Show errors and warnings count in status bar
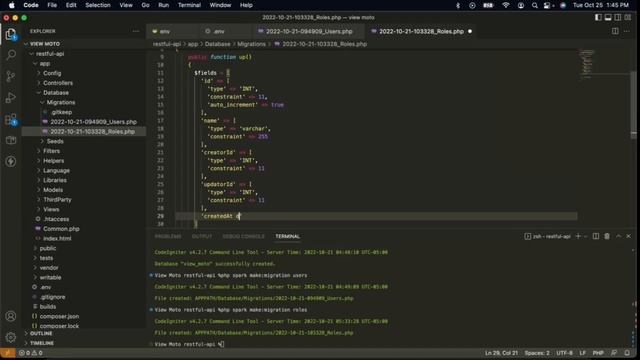Image resolution: width=640 pixels, height=360 pixels. [31, 353]
